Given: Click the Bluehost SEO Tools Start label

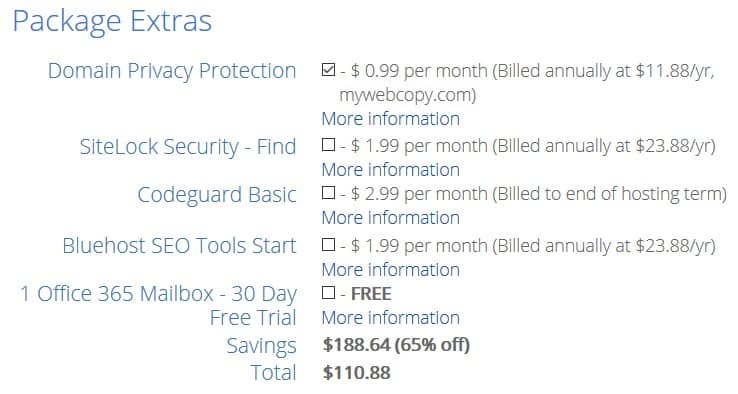Looking at the screenshot, I should click(179, 246).
